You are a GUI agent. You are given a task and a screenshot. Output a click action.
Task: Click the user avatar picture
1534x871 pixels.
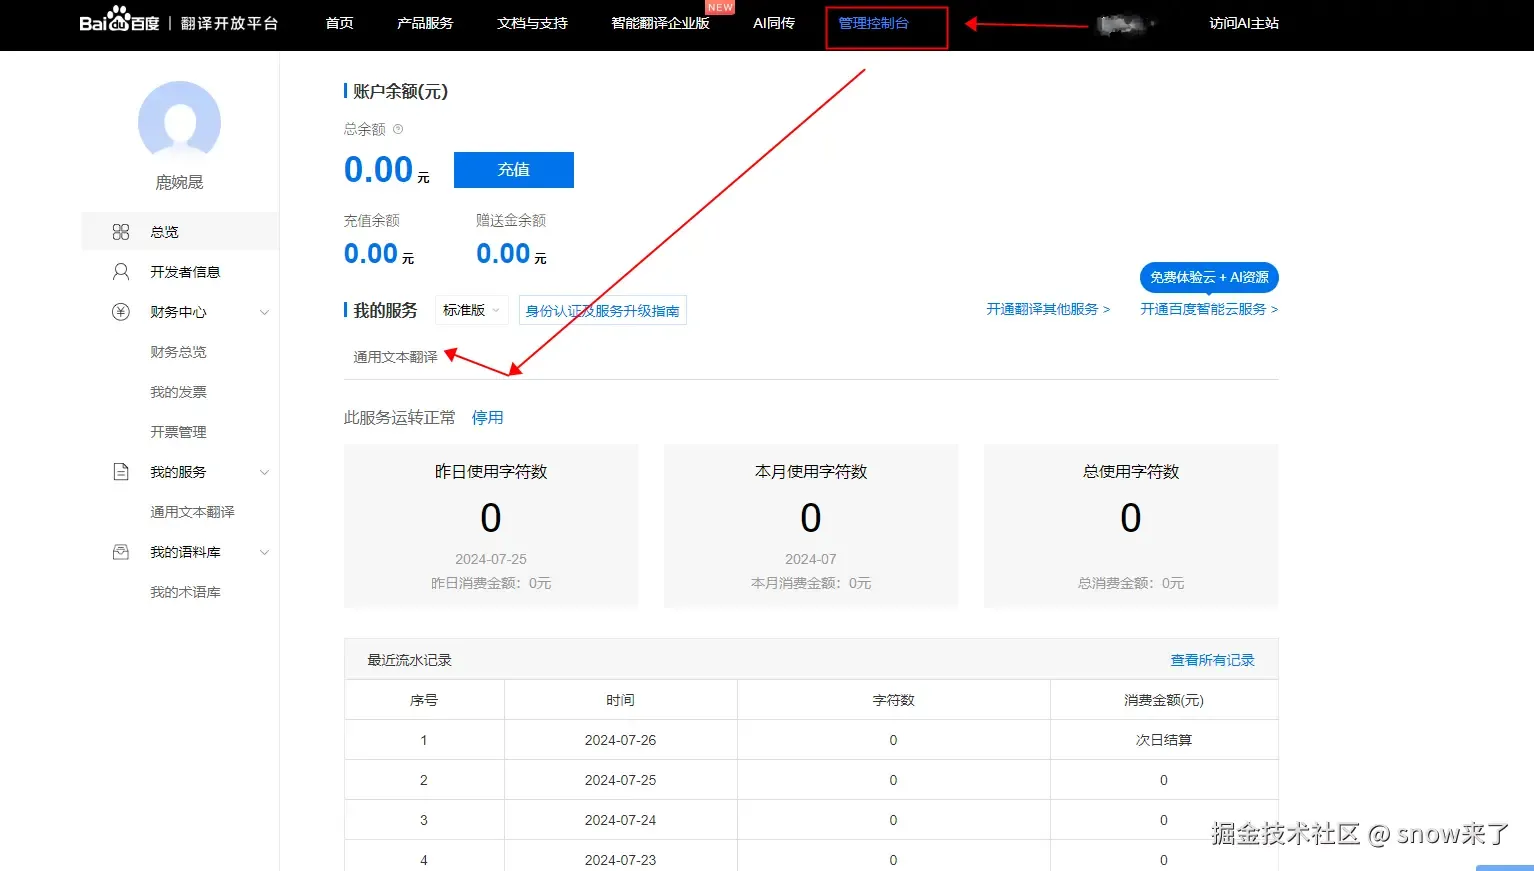[179, 122]
